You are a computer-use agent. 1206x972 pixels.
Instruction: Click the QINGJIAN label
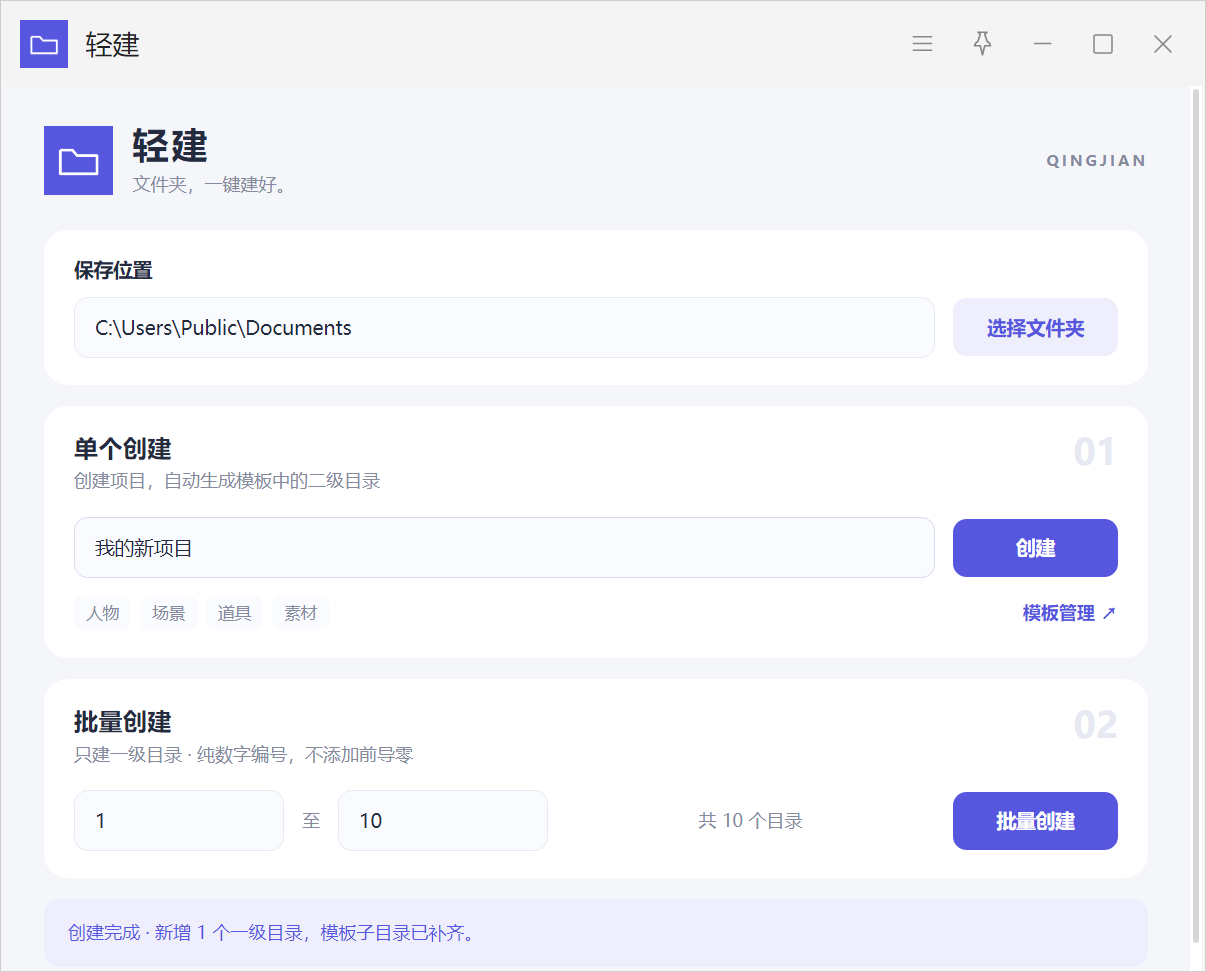coord(1096,161)
